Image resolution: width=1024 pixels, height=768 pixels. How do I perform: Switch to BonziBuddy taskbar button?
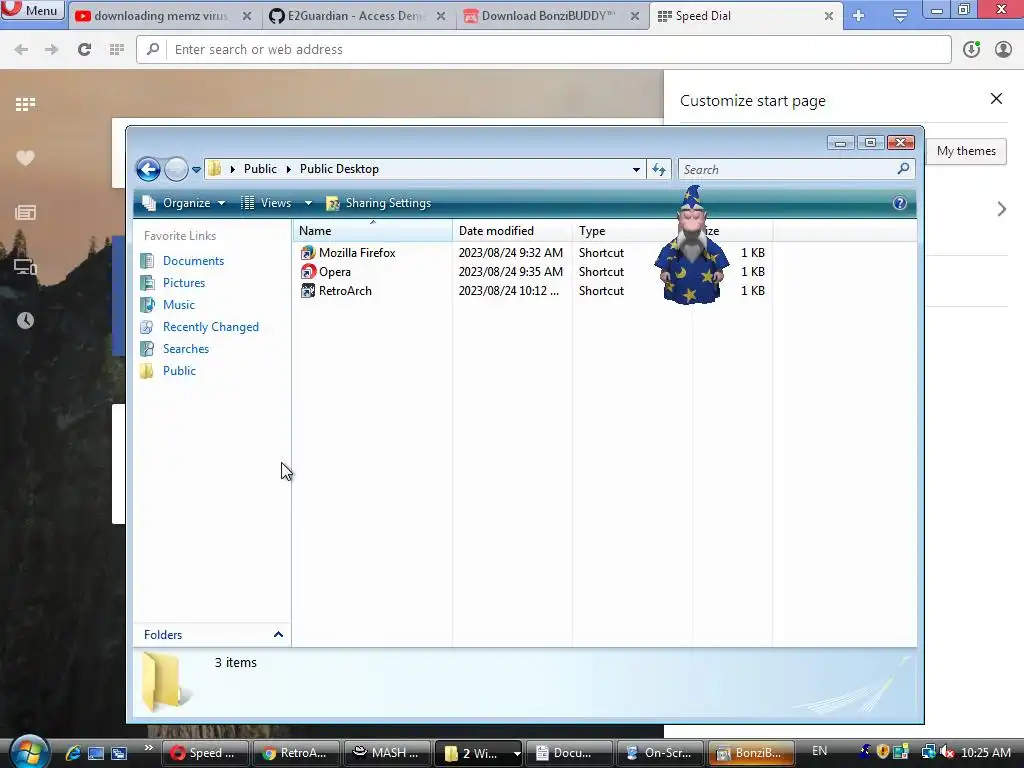751,753
